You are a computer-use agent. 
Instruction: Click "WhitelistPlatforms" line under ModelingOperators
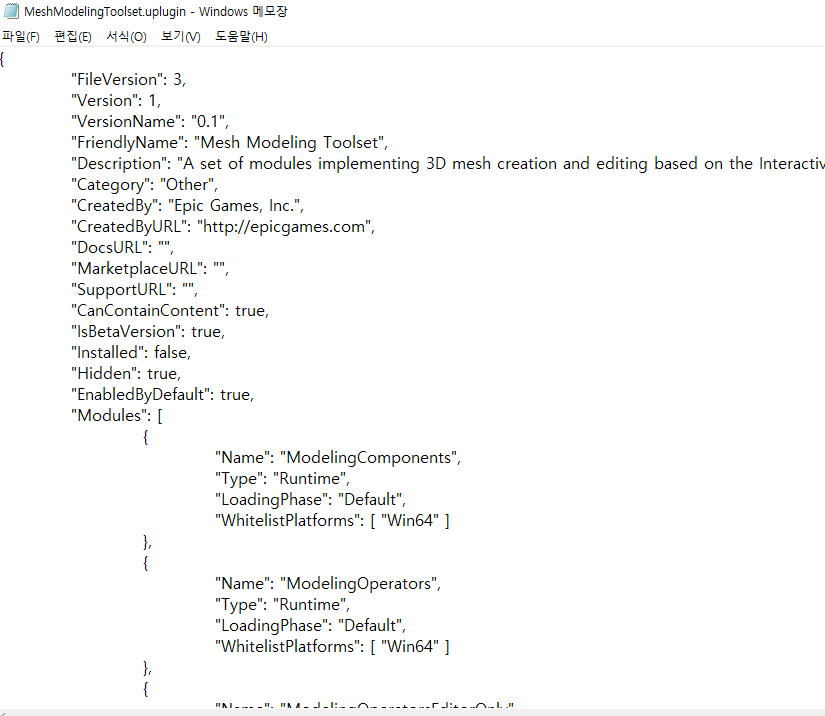[x=332, y=647]
